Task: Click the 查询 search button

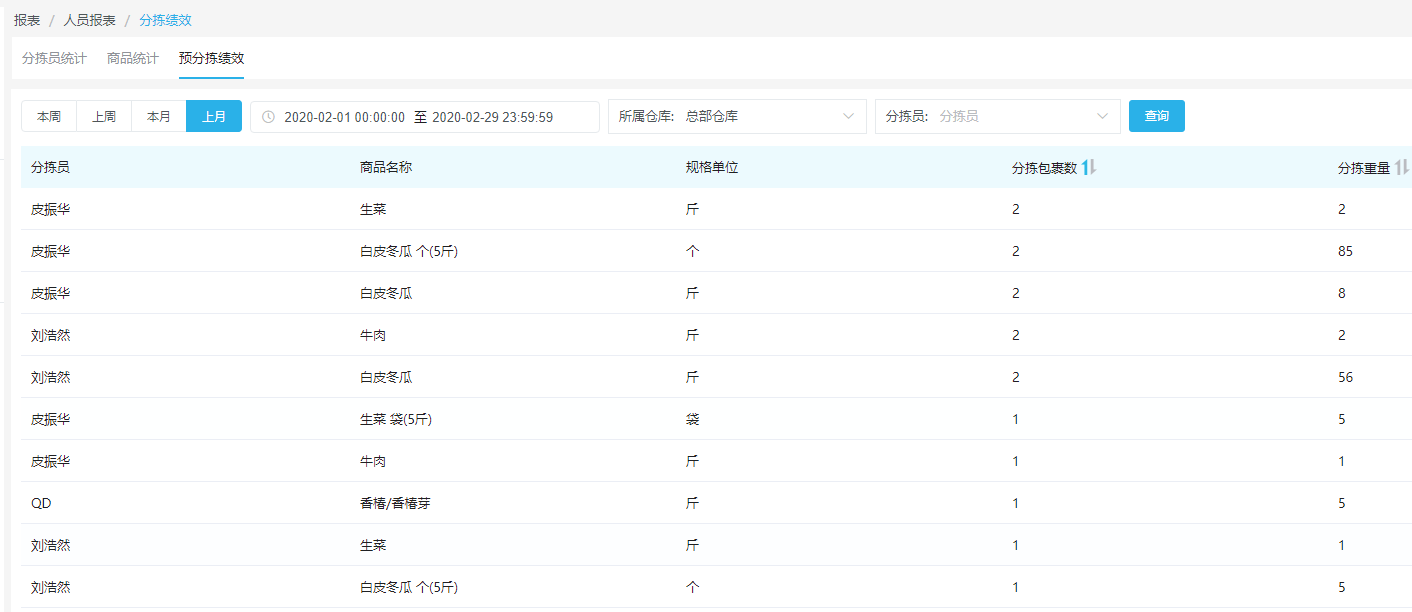Action: 1157,116
